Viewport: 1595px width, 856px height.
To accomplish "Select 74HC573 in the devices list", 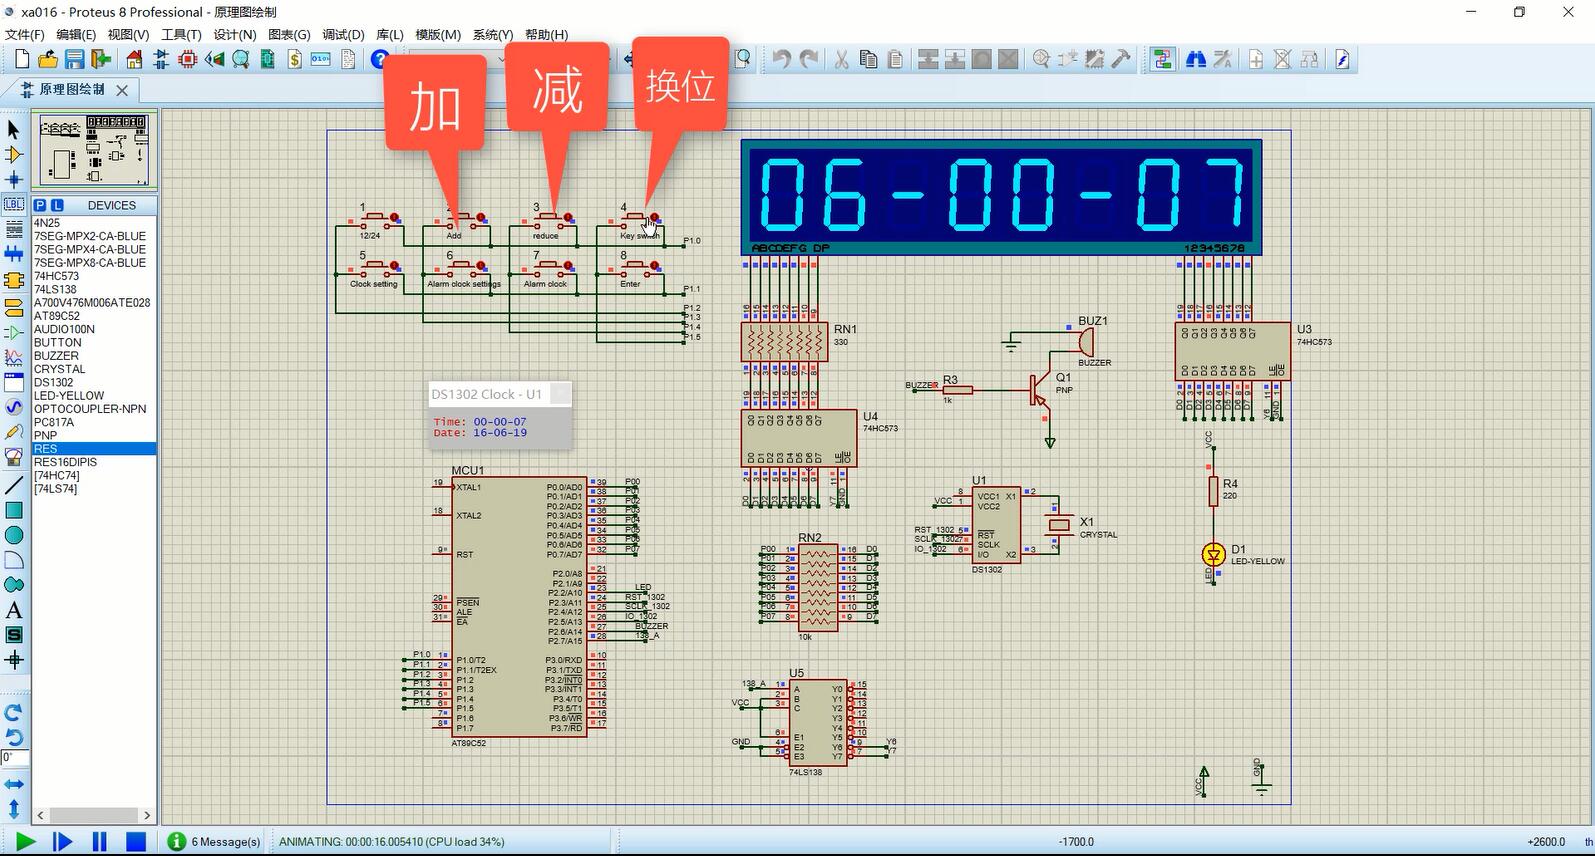I will point(94,276).
